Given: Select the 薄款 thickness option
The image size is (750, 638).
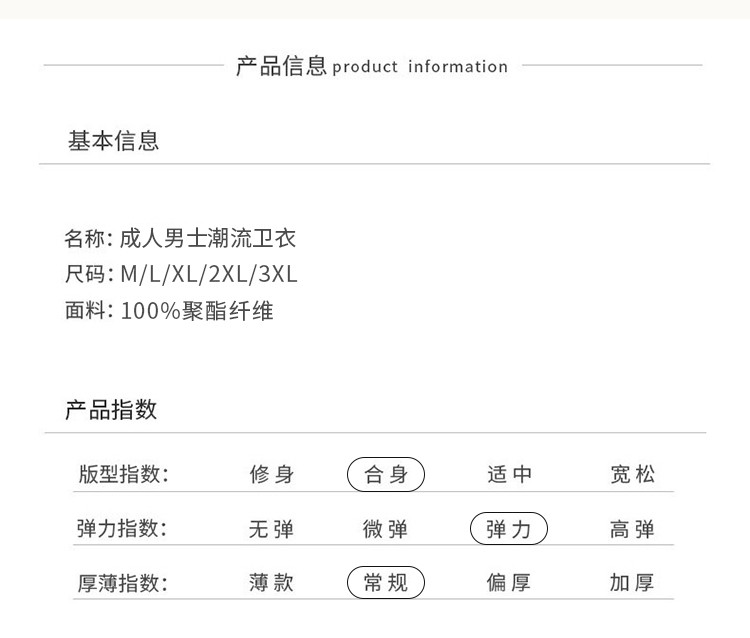Looking at the screenshot, I should click(271, 583).
